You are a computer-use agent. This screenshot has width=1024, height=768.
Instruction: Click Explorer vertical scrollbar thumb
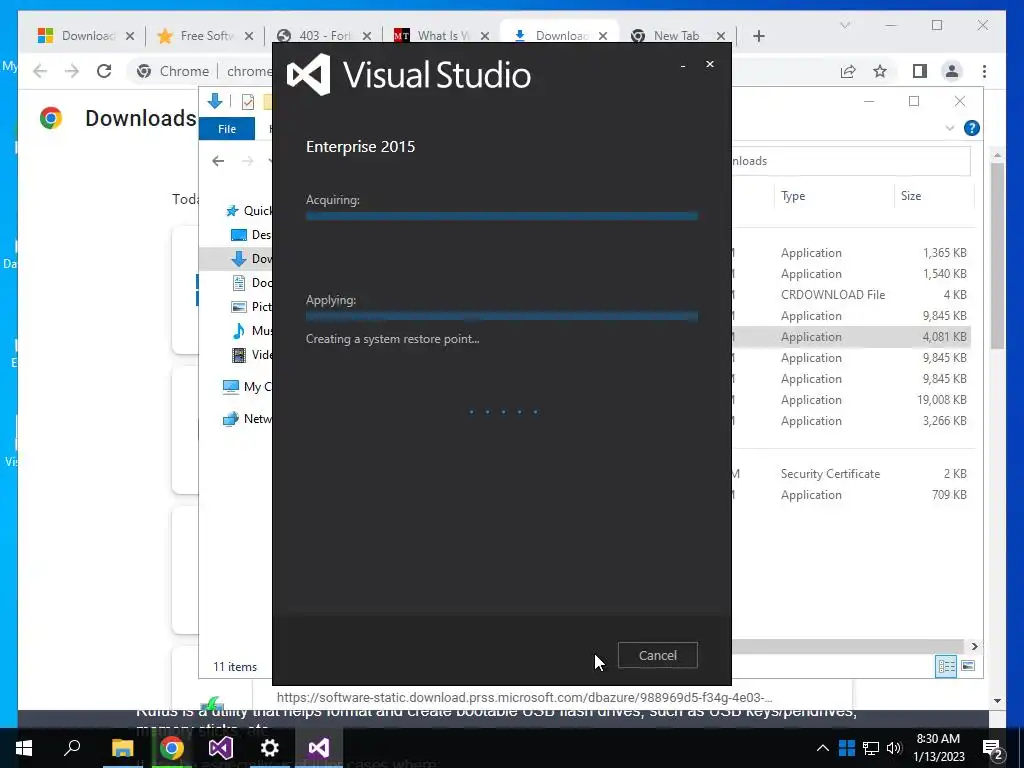(997, 256)
